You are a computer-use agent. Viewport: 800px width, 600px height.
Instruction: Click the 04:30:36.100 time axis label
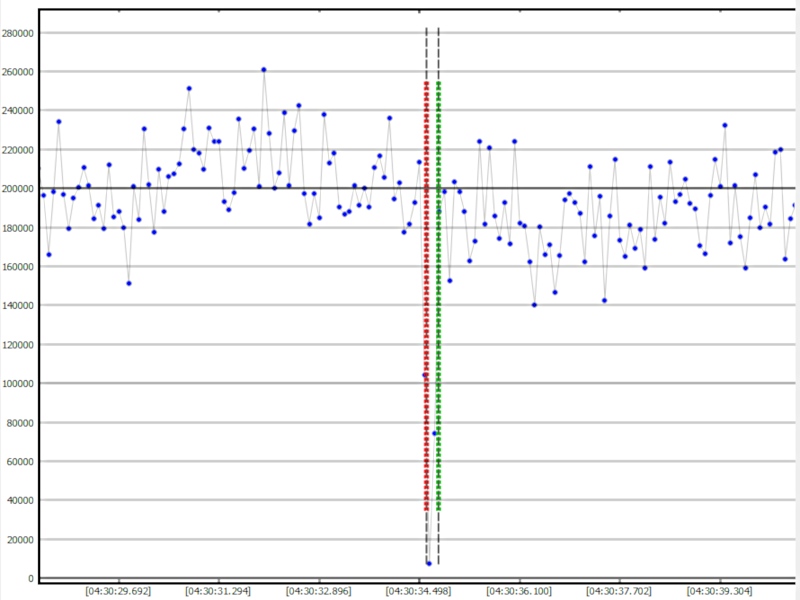tap(519, 591)
